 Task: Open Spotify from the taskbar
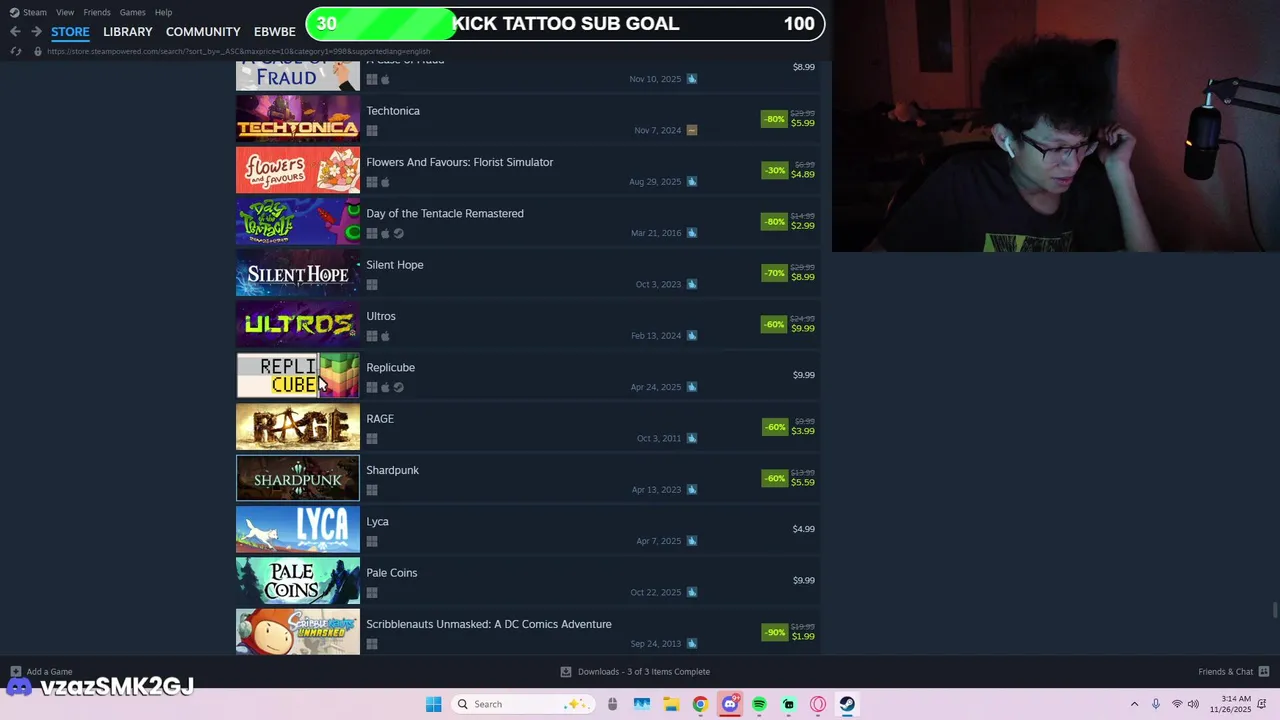(x=759, y=704)
